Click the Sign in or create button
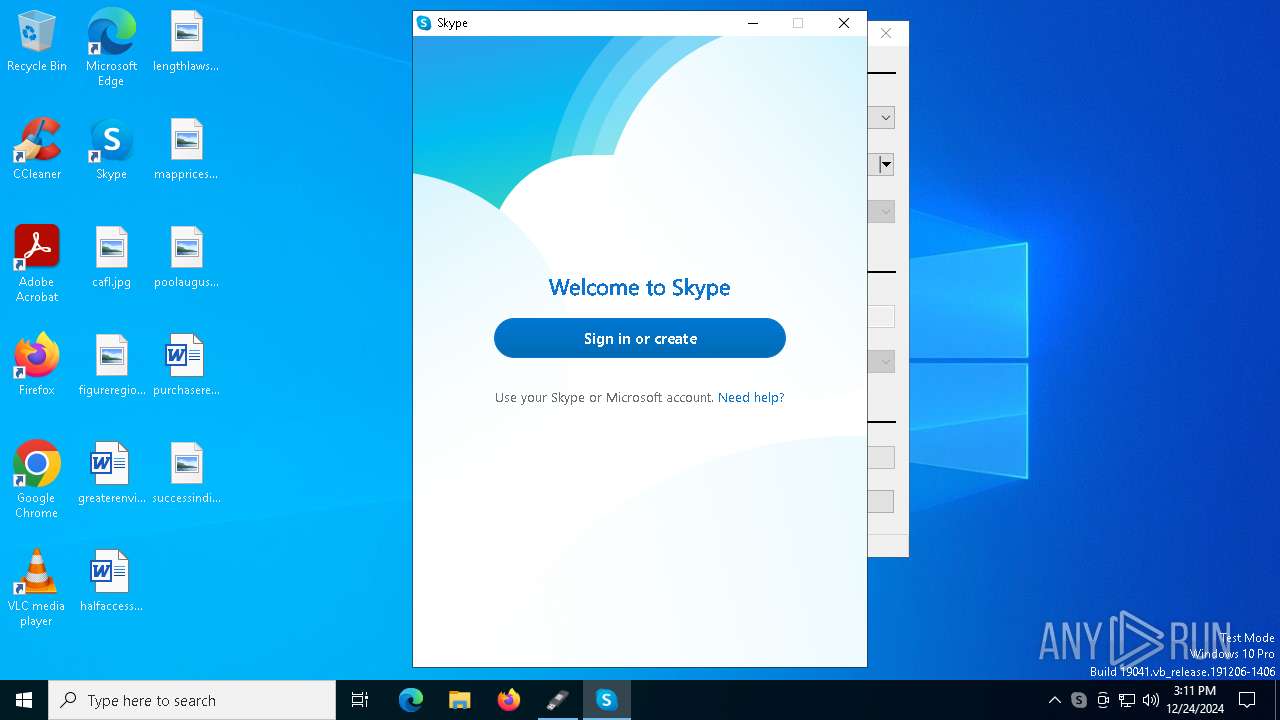Screen dimensions: 1280x720 [640, 338]
